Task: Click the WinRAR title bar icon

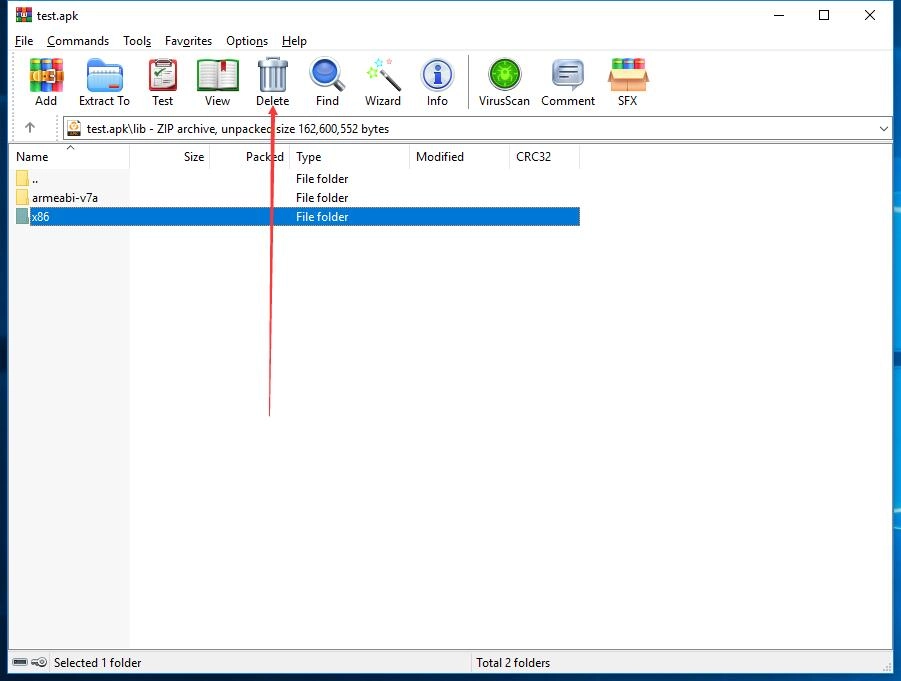Action: (24, 15)
